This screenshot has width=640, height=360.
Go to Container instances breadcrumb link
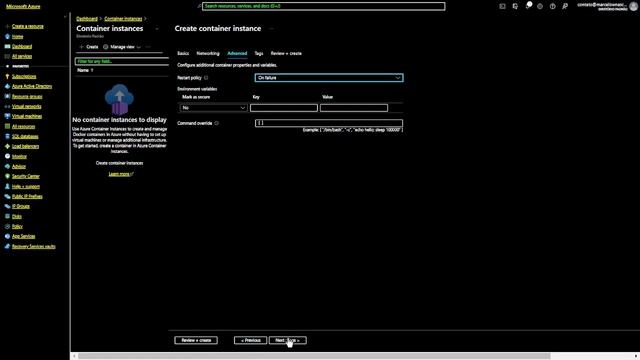point(123,19)
